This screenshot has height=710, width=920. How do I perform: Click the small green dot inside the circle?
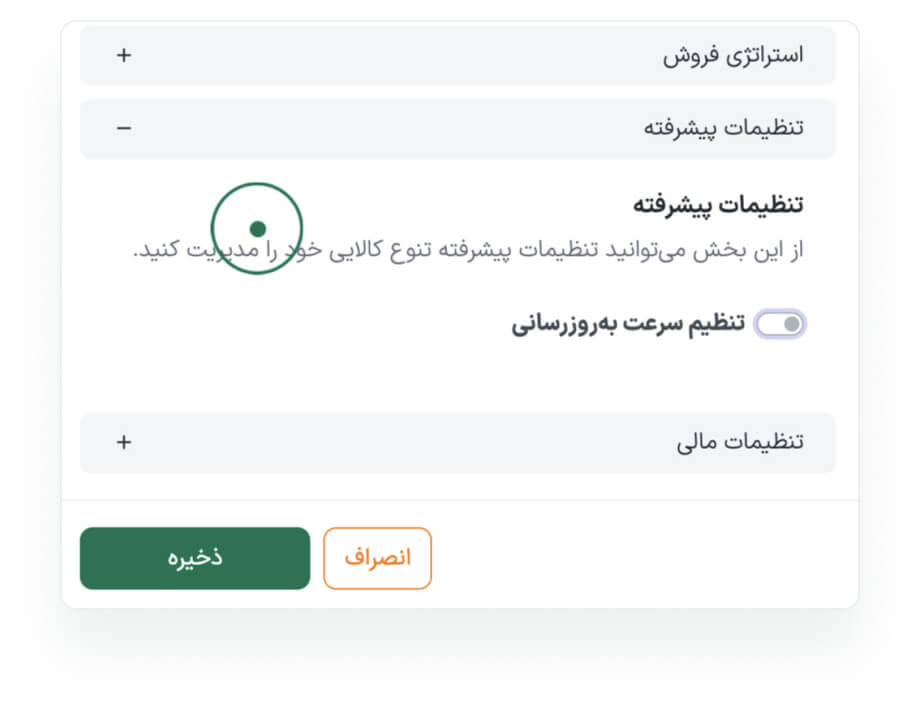tap(257, 229)
